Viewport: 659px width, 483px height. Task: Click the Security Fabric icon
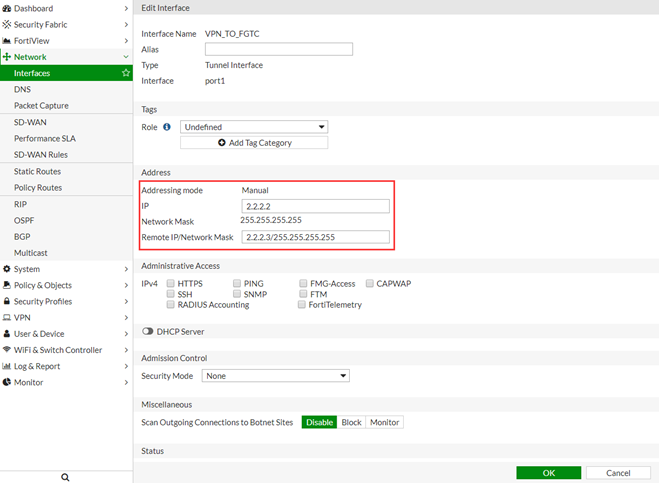7,24
